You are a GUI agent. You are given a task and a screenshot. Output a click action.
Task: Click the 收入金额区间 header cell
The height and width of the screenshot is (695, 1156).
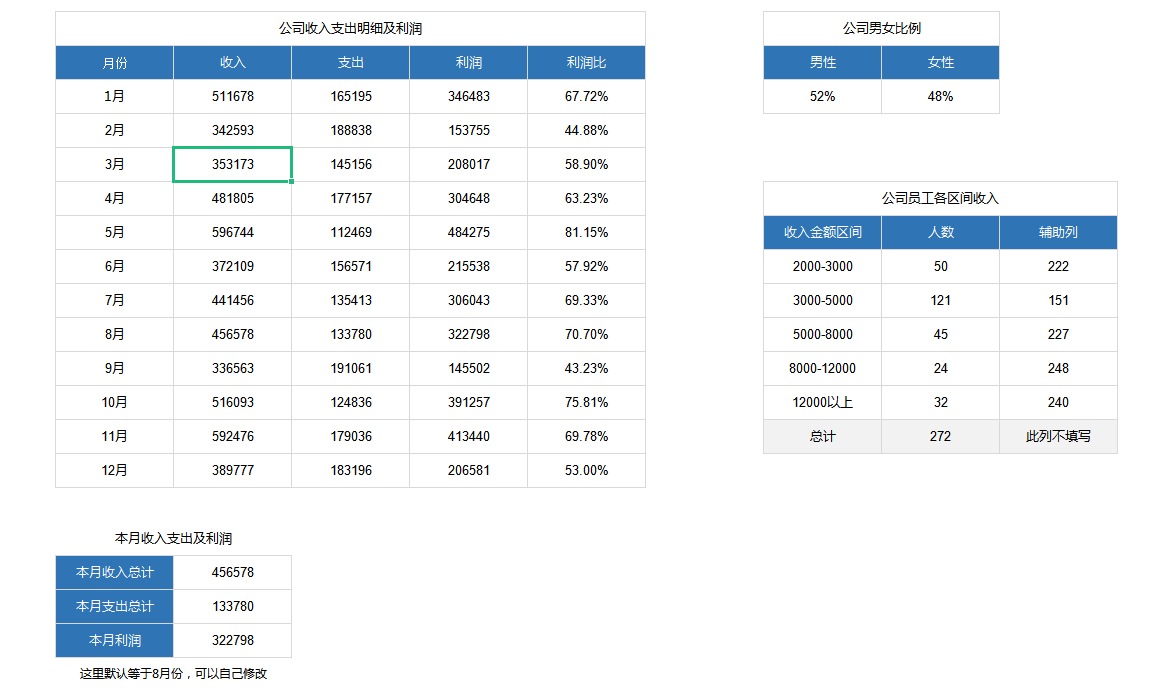(822, 233)
